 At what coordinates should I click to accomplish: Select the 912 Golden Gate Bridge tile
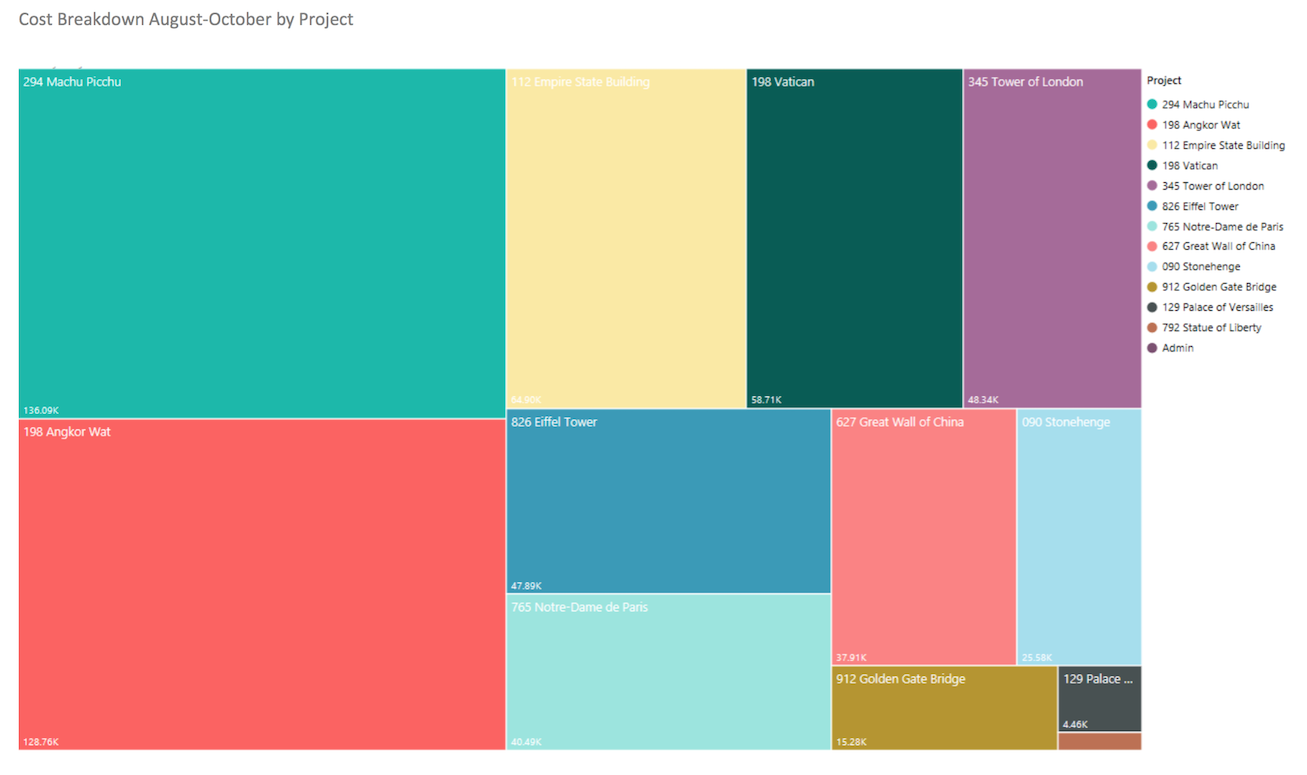pyautogui.click(x=944, y=708)
